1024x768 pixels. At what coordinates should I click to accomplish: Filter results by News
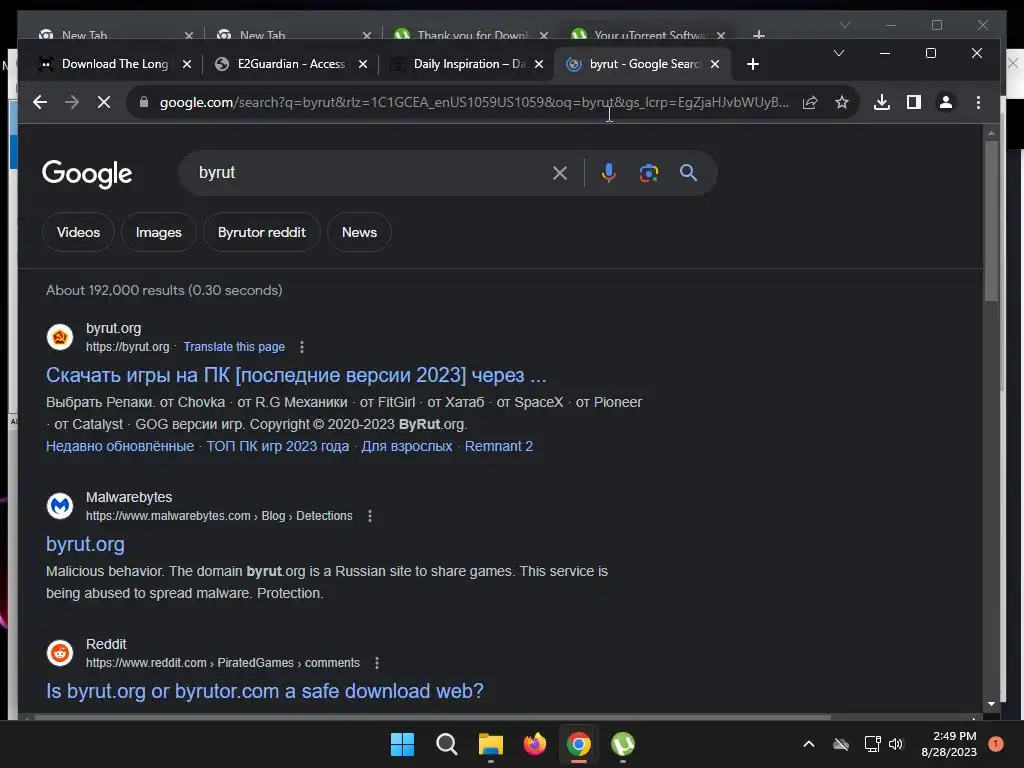(359, 232)
